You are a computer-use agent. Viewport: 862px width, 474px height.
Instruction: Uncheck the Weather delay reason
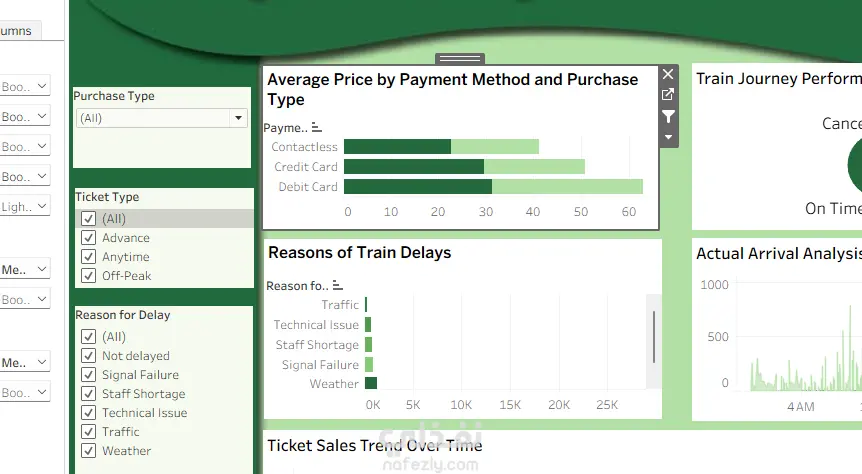point(89,451)
